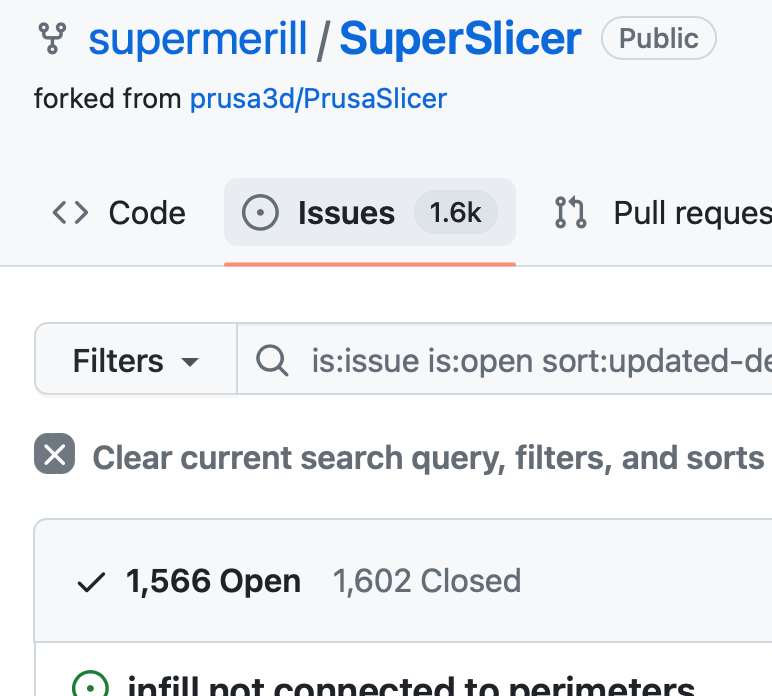Click the Code angle brackets icon
The width and height of the screenshot is (772, 696).
70,213
